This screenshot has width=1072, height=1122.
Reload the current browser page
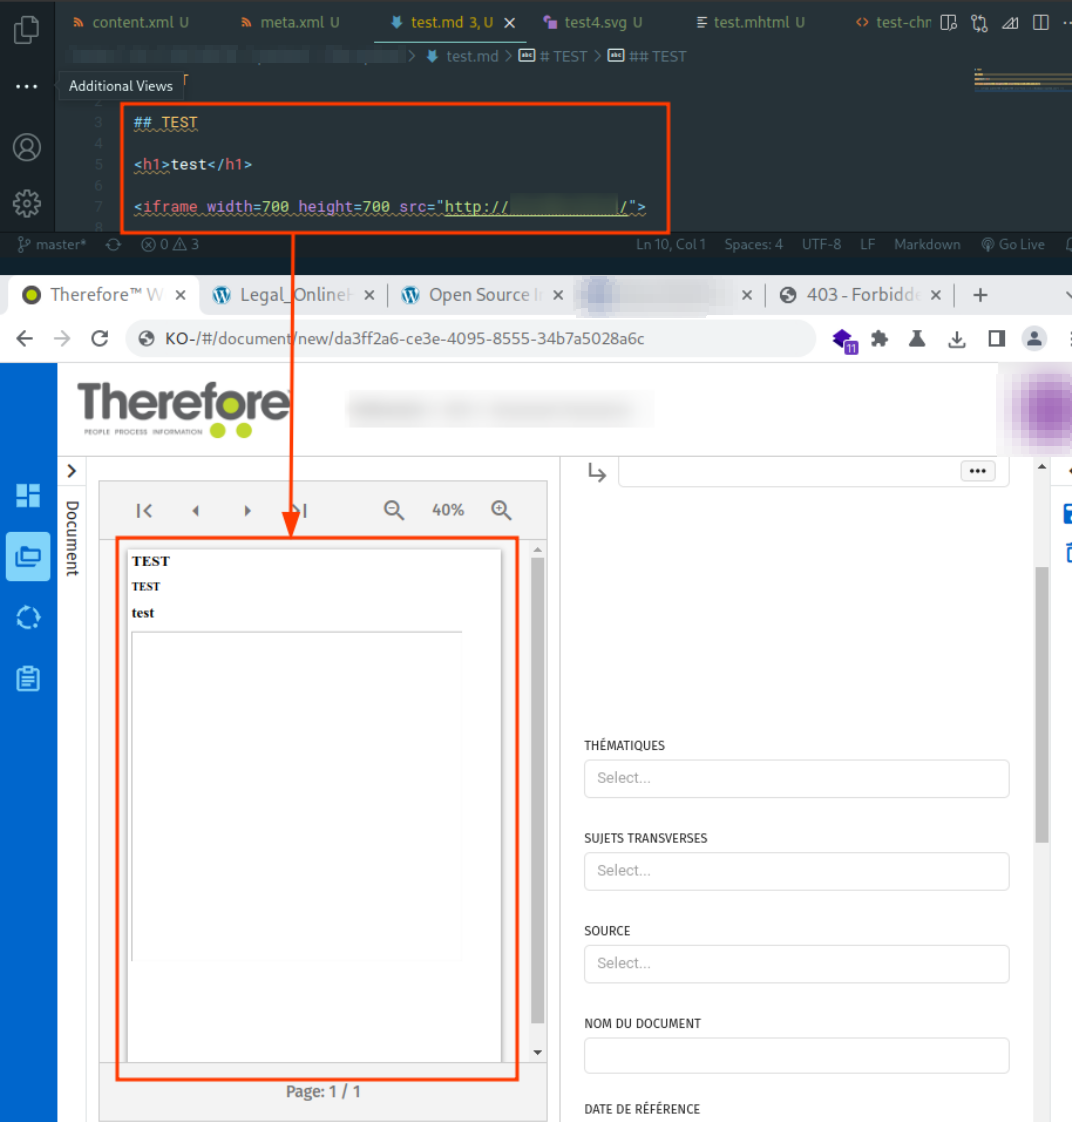pyautogui.click(x=99, y=339)
